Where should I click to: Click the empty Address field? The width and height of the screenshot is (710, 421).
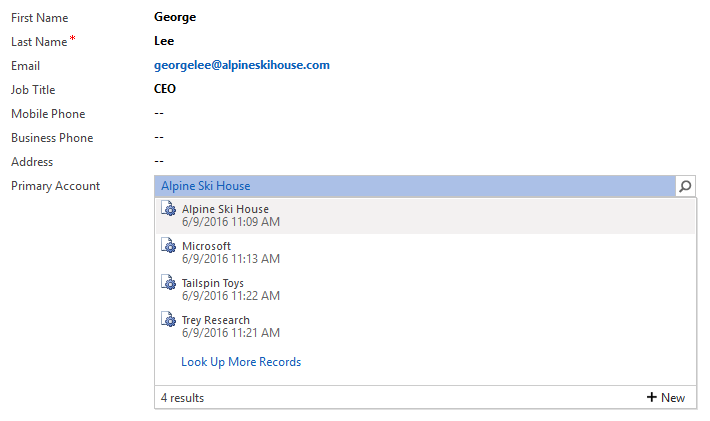159,161
